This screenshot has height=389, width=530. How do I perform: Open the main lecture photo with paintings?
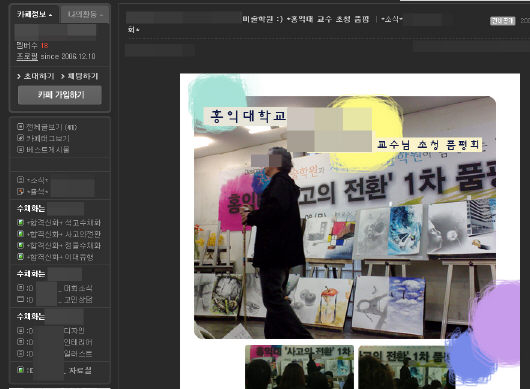coord(345,217)
